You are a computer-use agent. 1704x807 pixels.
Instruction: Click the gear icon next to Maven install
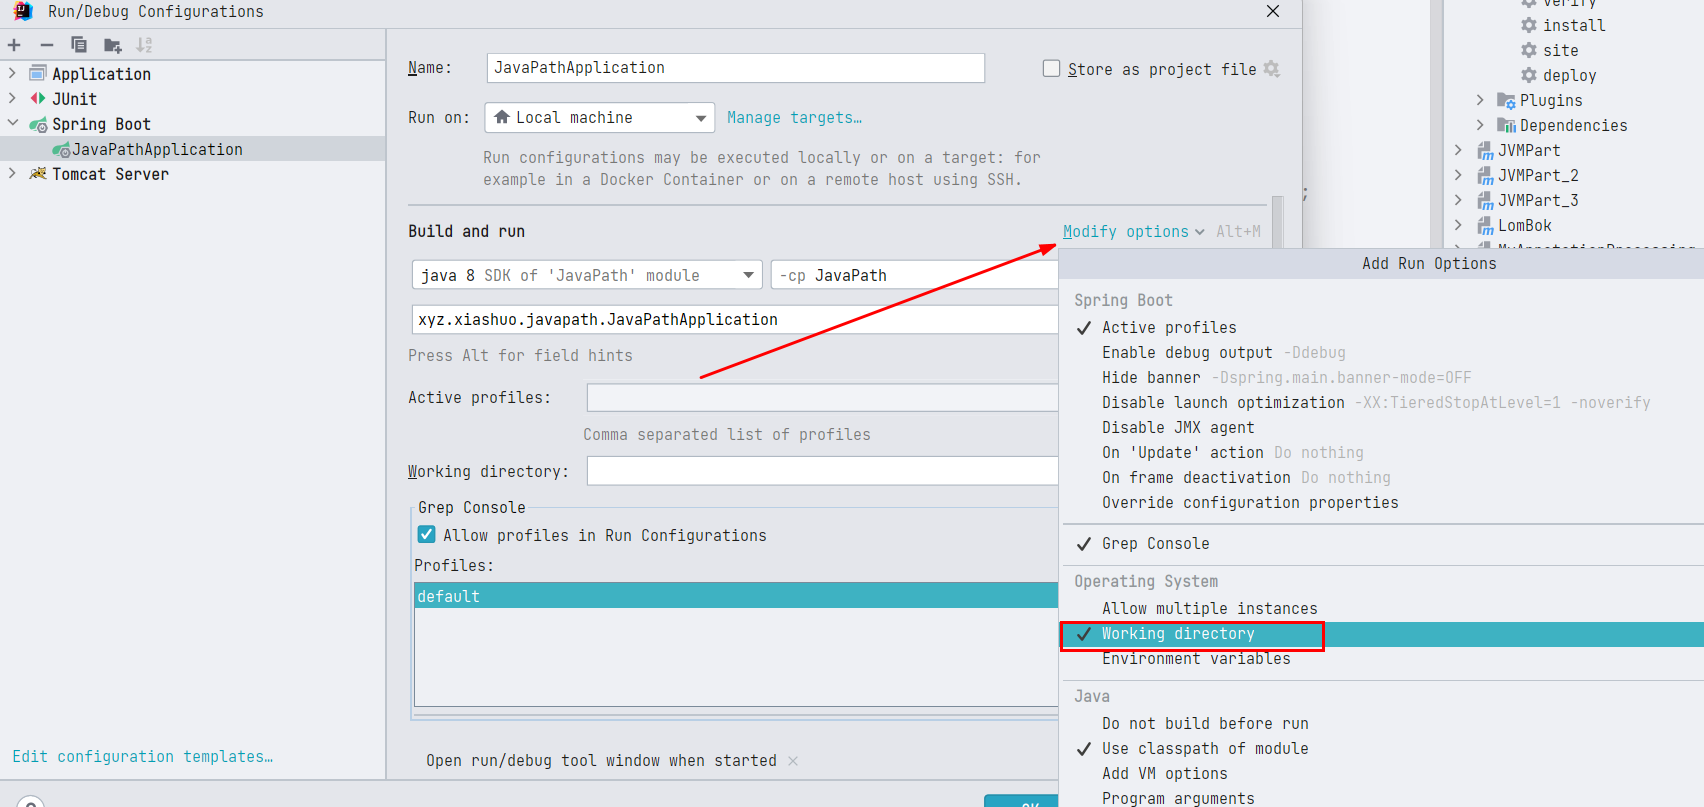click(x=1529, y=25)
